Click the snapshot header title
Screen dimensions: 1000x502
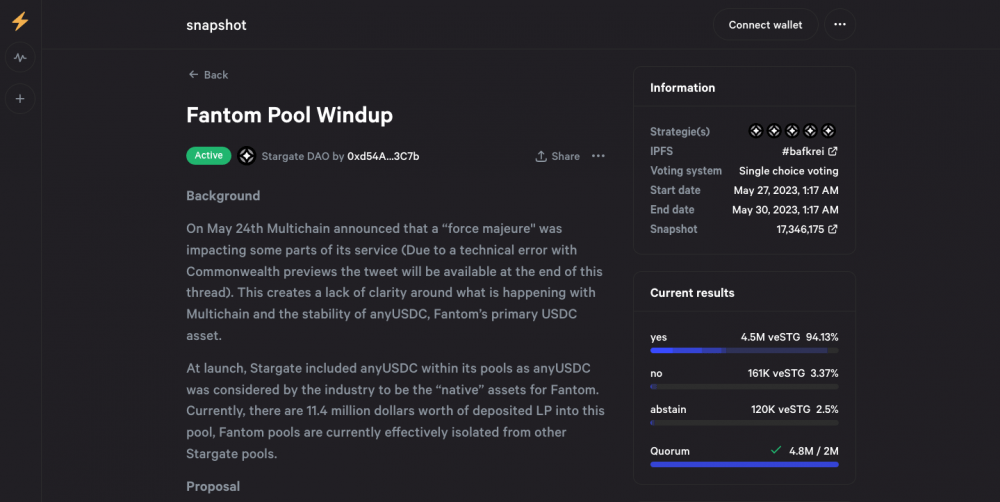coord(216,25)
